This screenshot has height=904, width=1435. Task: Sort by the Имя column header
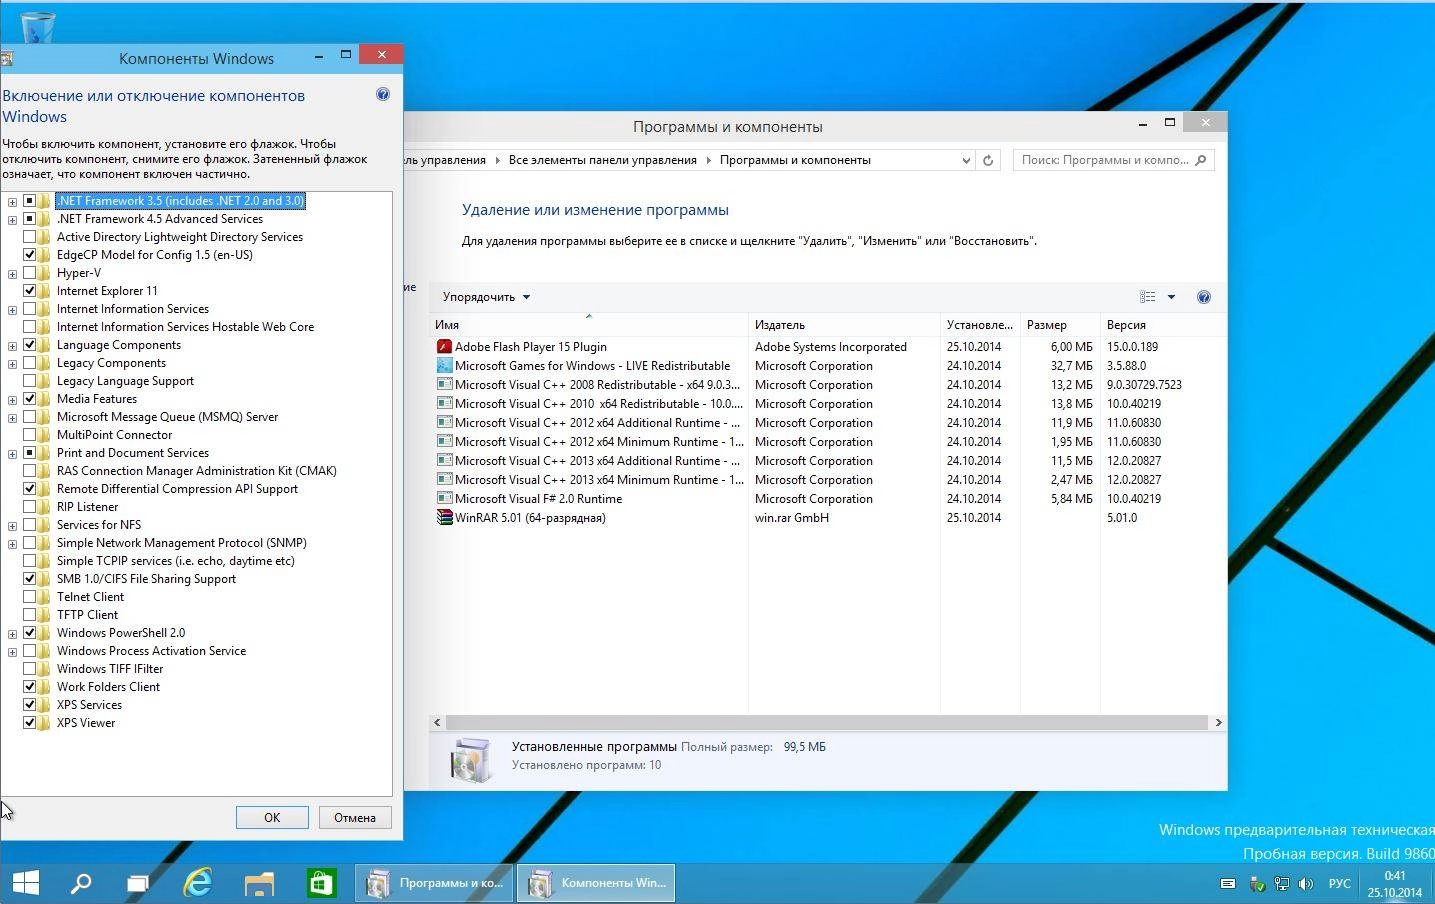pos(589,325)
